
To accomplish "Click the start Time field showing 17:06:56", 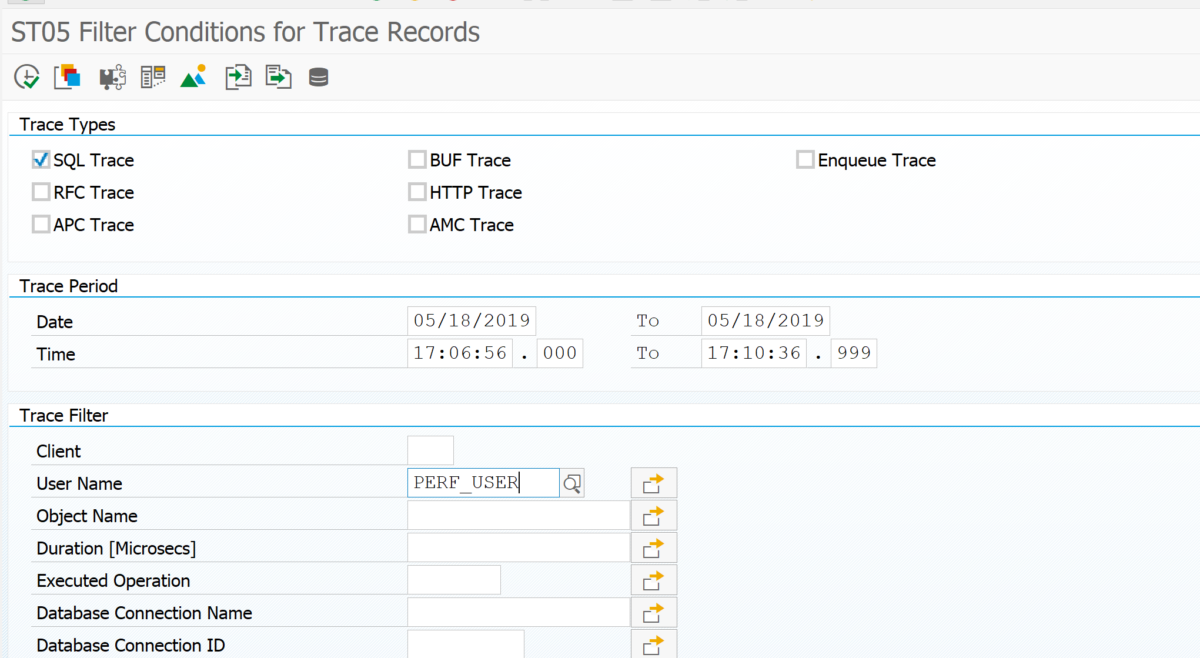I will click(459, 352).
